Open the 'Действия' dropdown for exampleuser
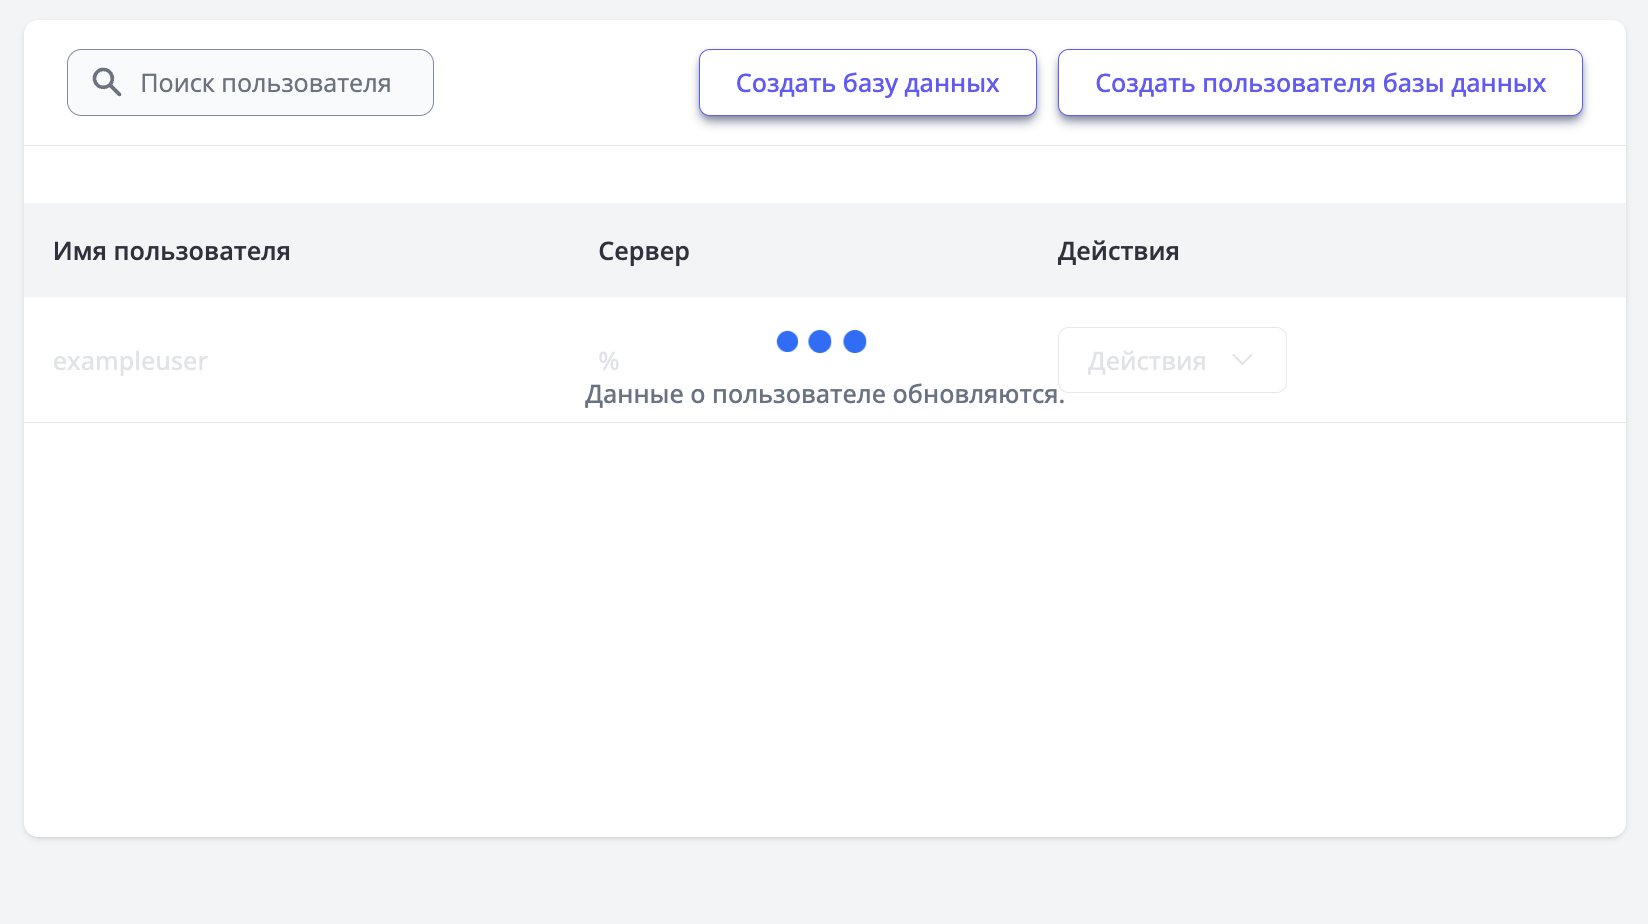 pyautogui.click(x=1148, y=361)
